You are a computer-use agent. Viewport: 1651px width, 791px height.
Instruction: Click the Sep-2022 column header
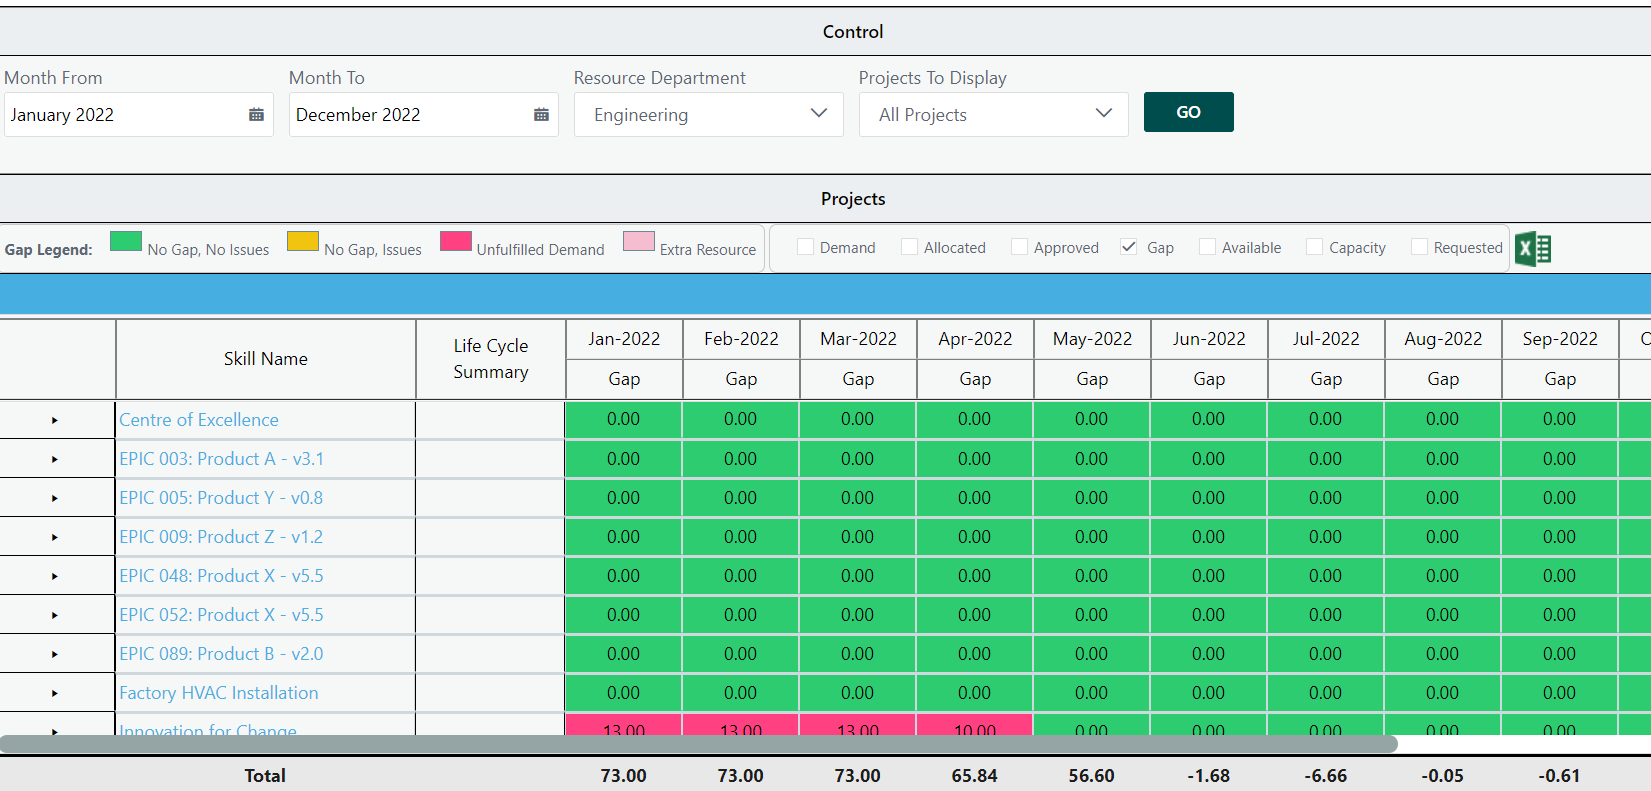click(1560, 339)
